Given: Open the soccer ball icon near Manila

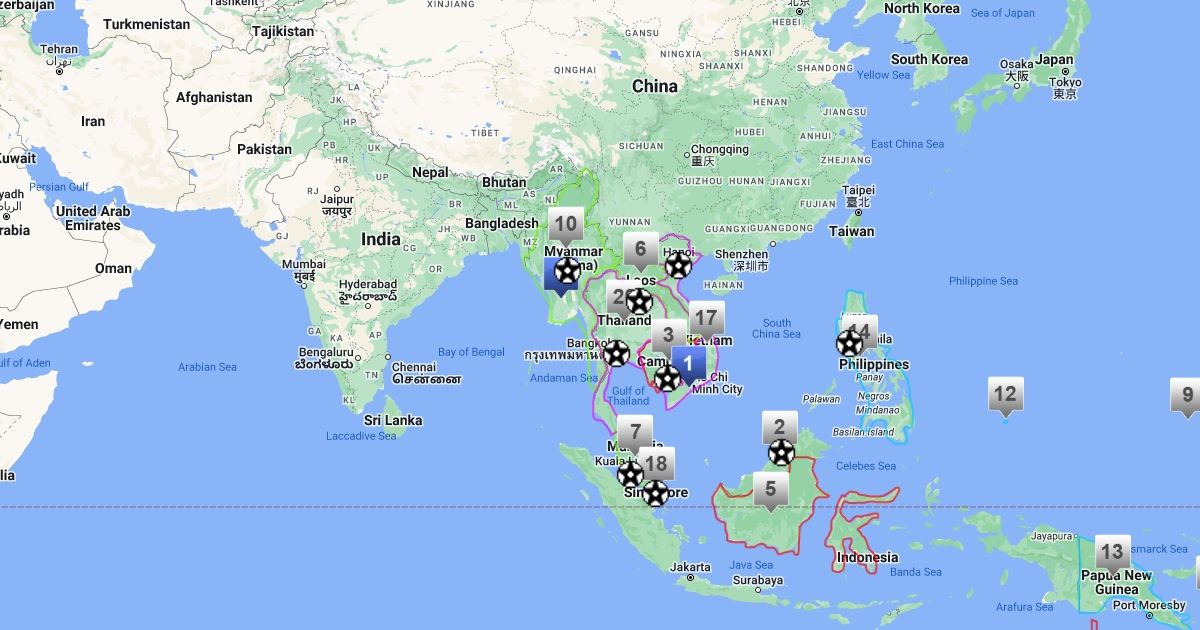Looking at the screenshot, I should [x=849, y=343].
